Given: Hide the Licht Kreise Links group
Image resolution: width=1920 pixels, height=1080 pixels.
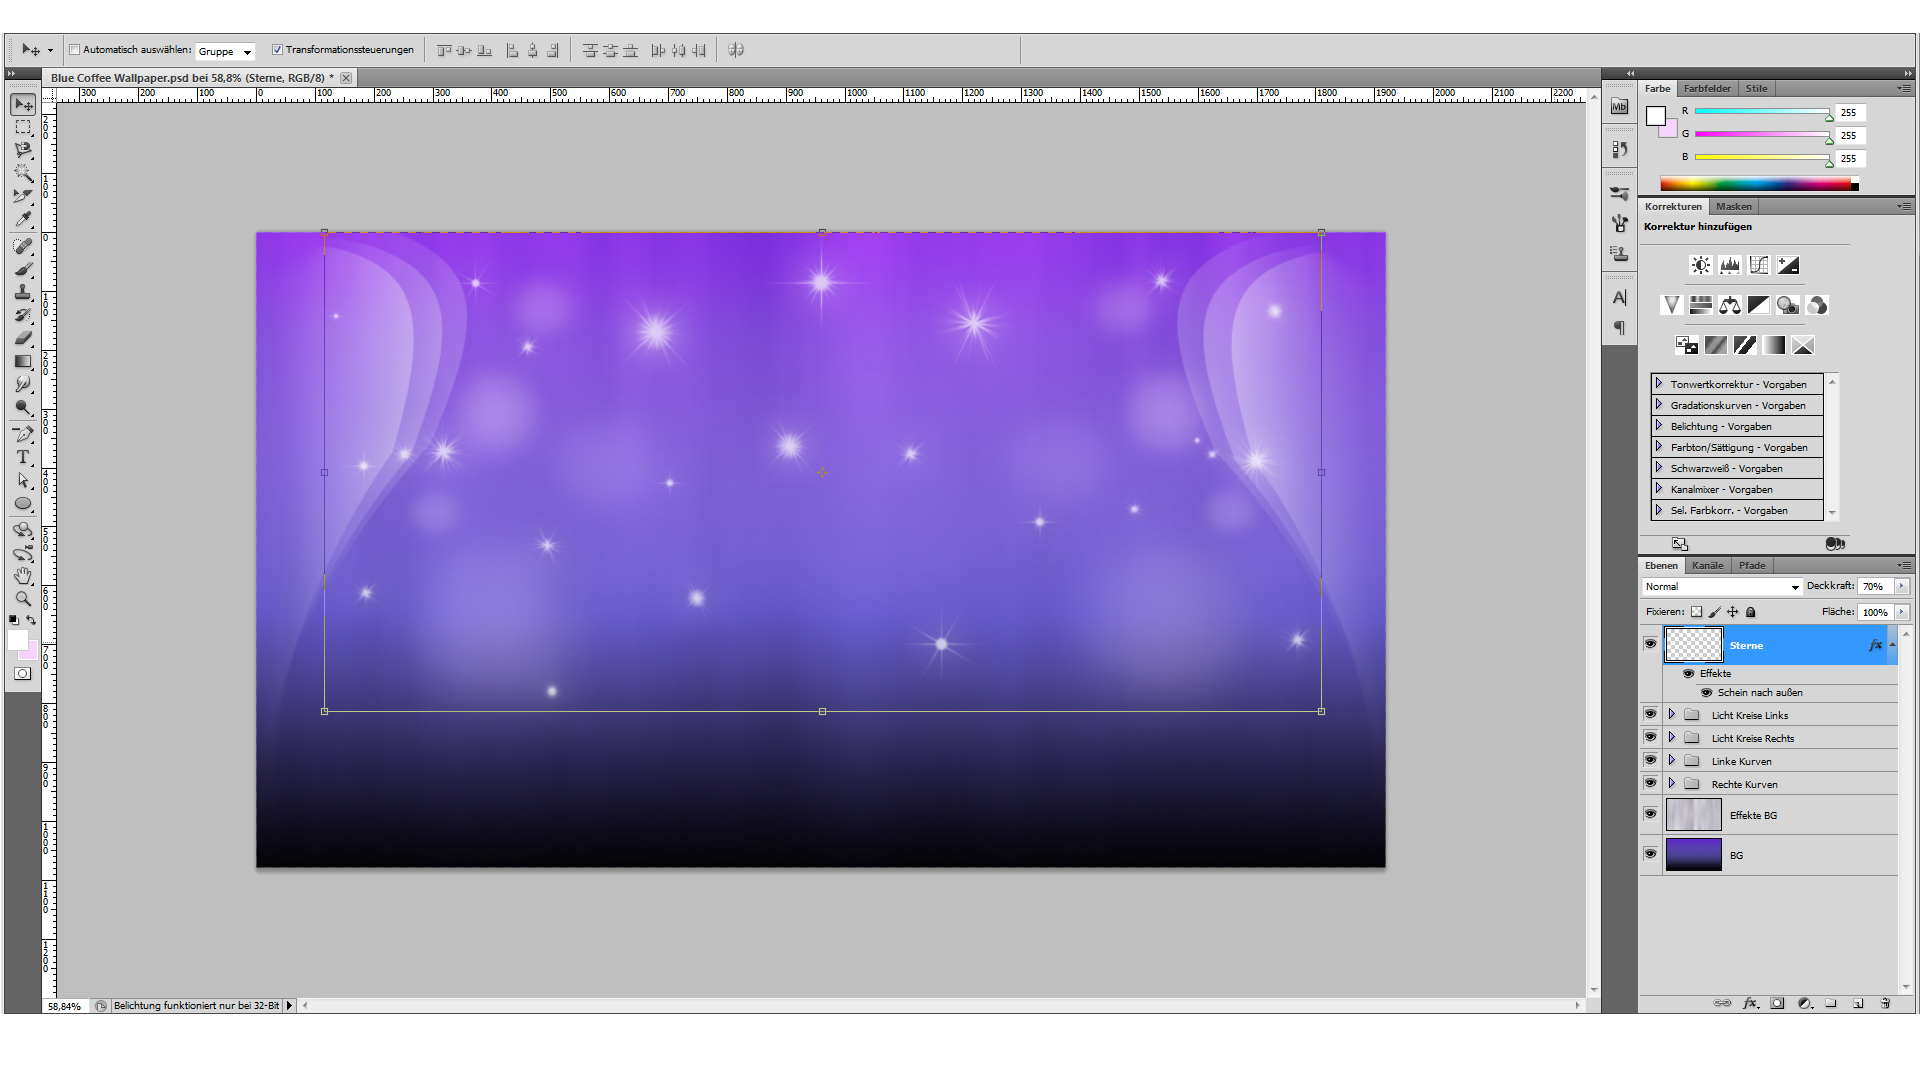Looking at the screenshot, I should [1650, 714].
